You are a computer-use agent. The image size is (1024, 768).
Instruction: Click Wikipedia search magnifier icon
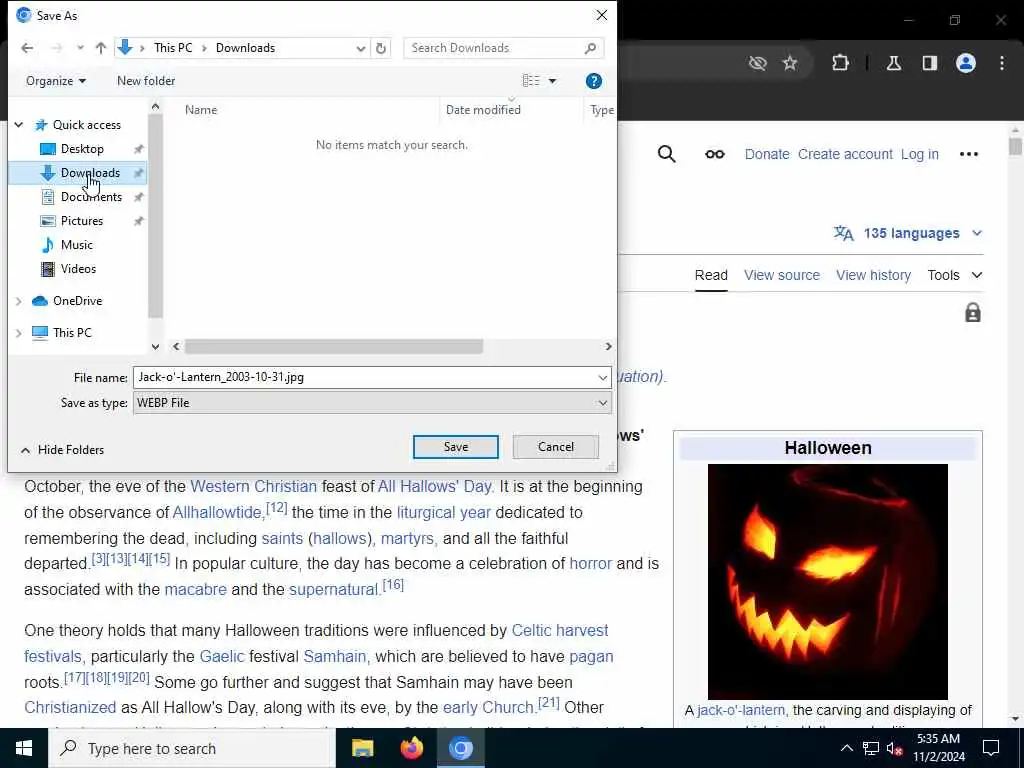(x=666, y=154)
